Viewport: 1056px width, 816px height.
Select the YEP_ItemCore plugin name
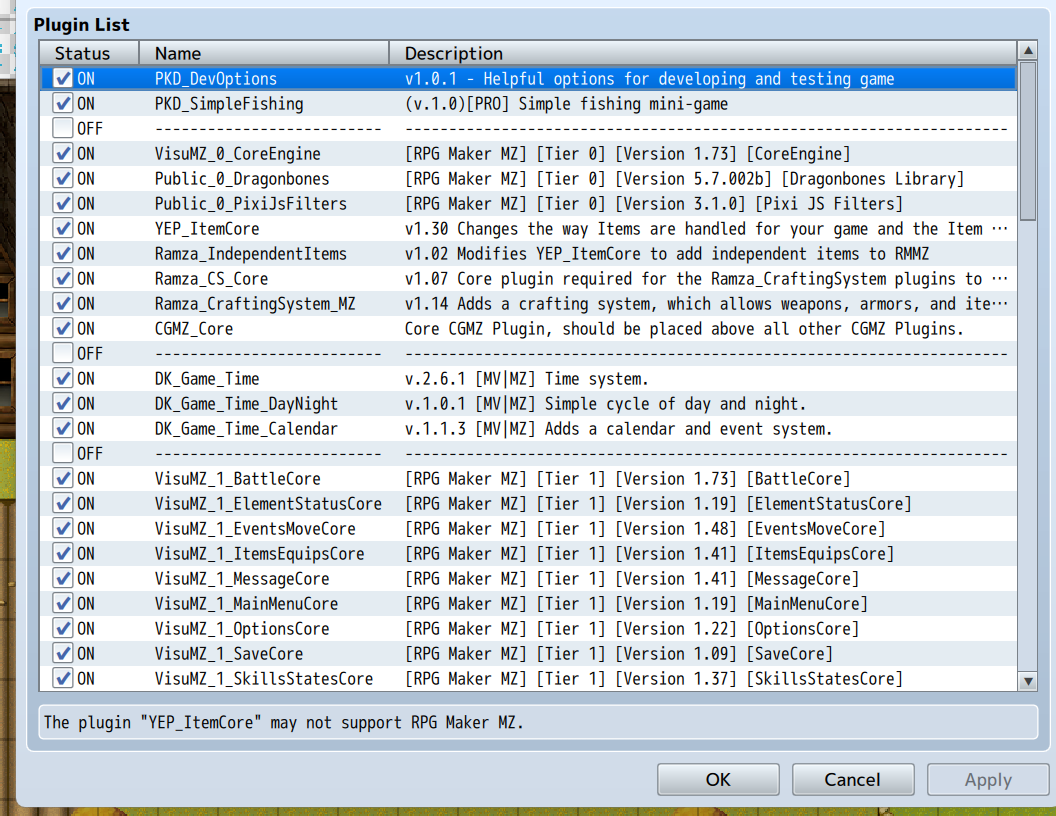point(207,229)
